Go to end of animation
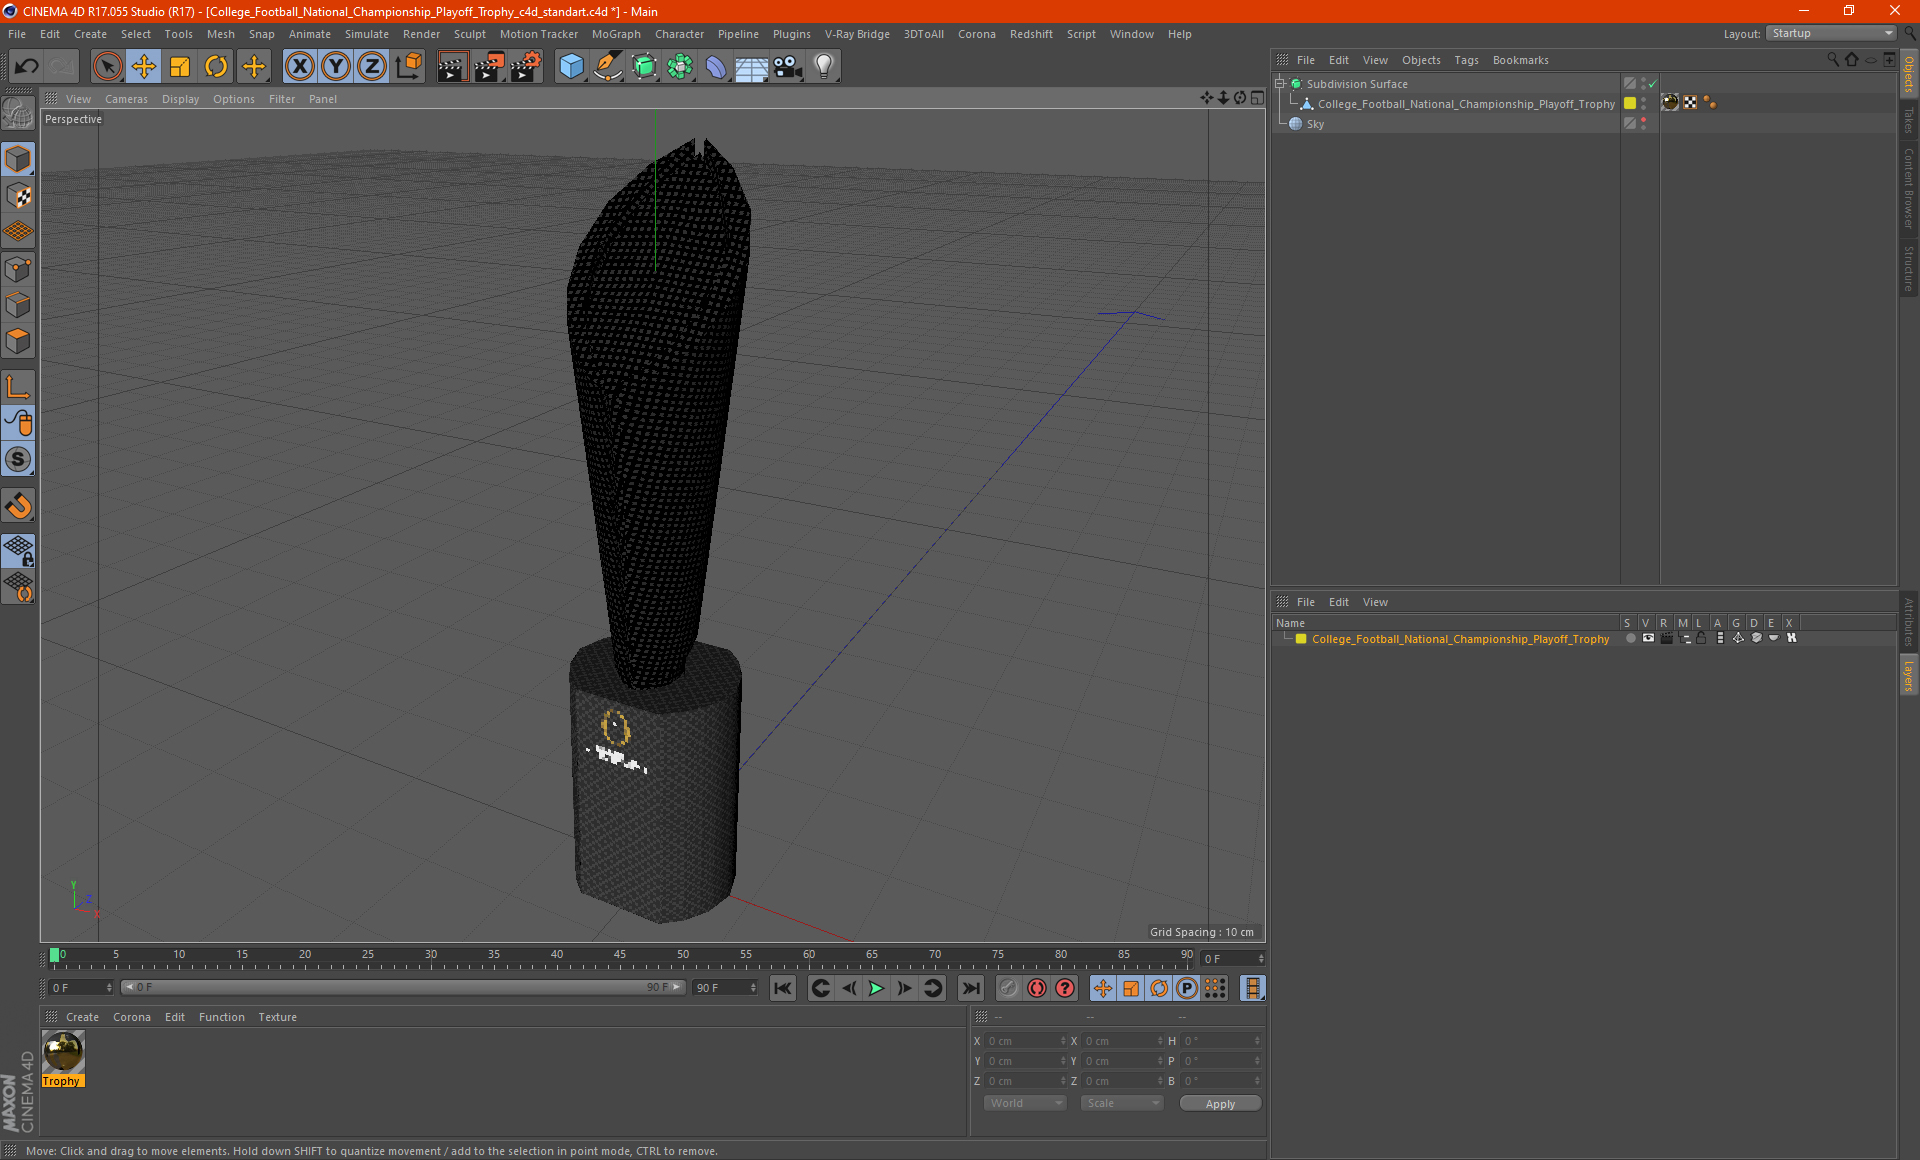The width and height of the screenshot is (1920, 1160). click(x=970, y=988)
